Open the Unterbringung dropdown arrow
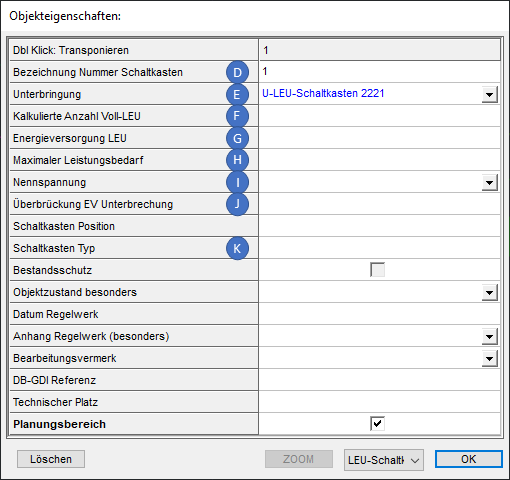Viewport: 510px width, 480px height. coord(489,94)
